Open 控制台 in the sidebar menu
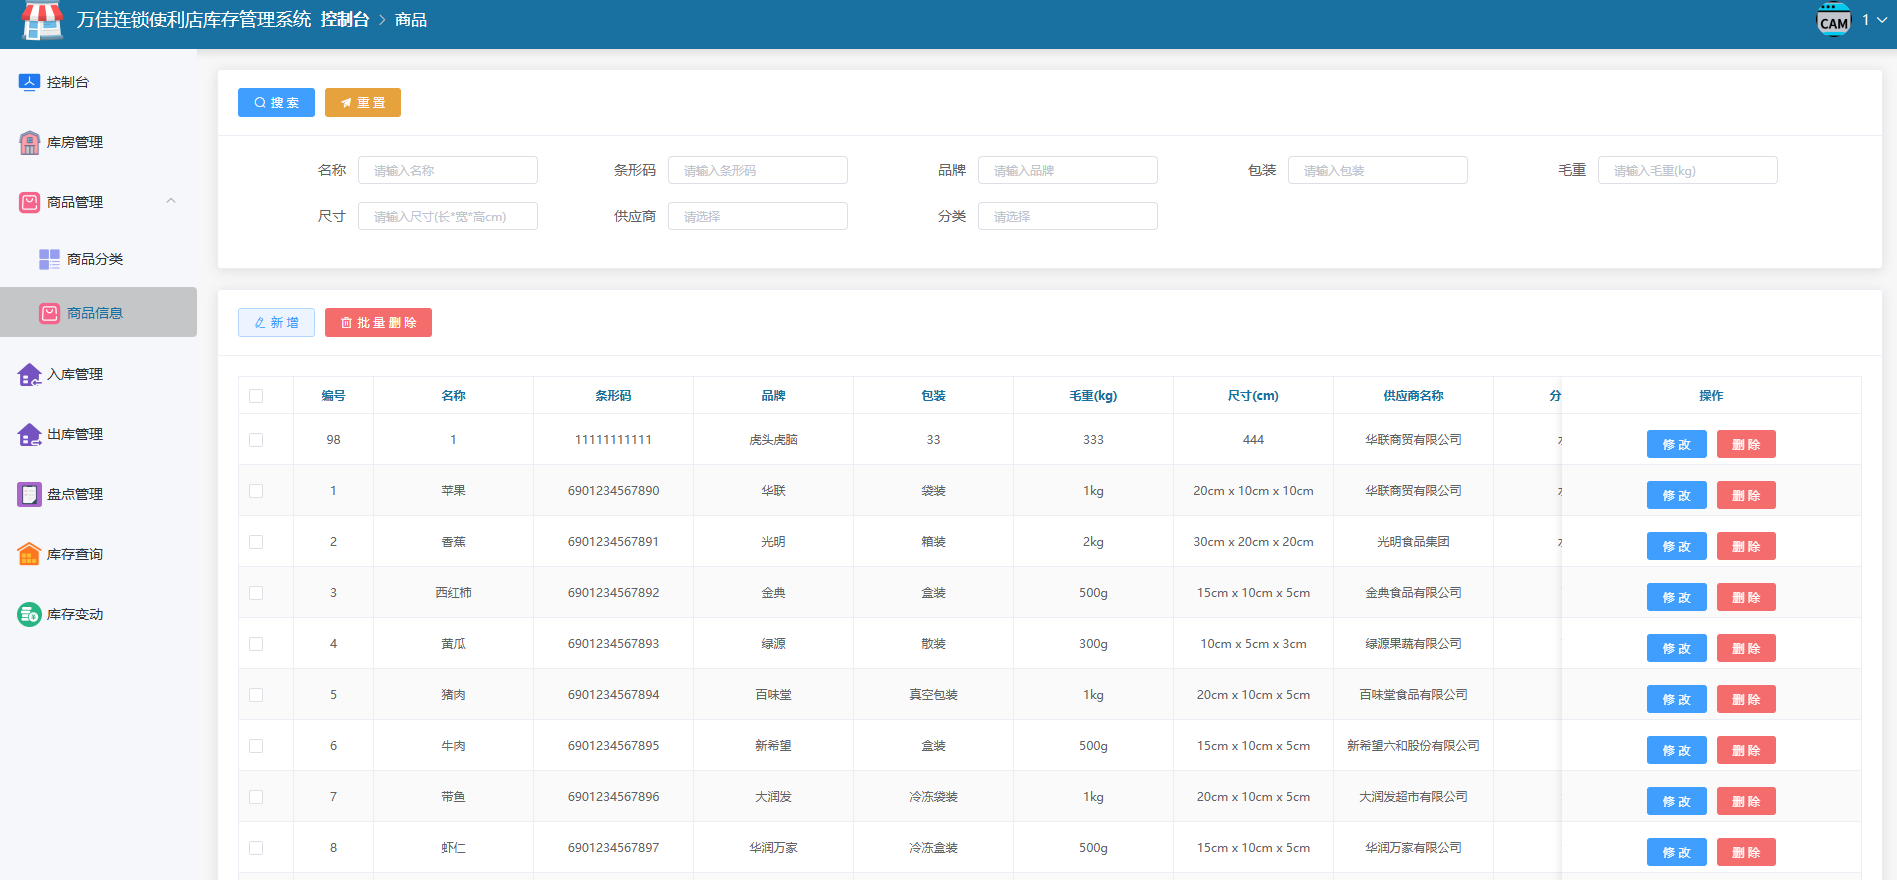The image size is (1897, 880). tap(98, 82)
